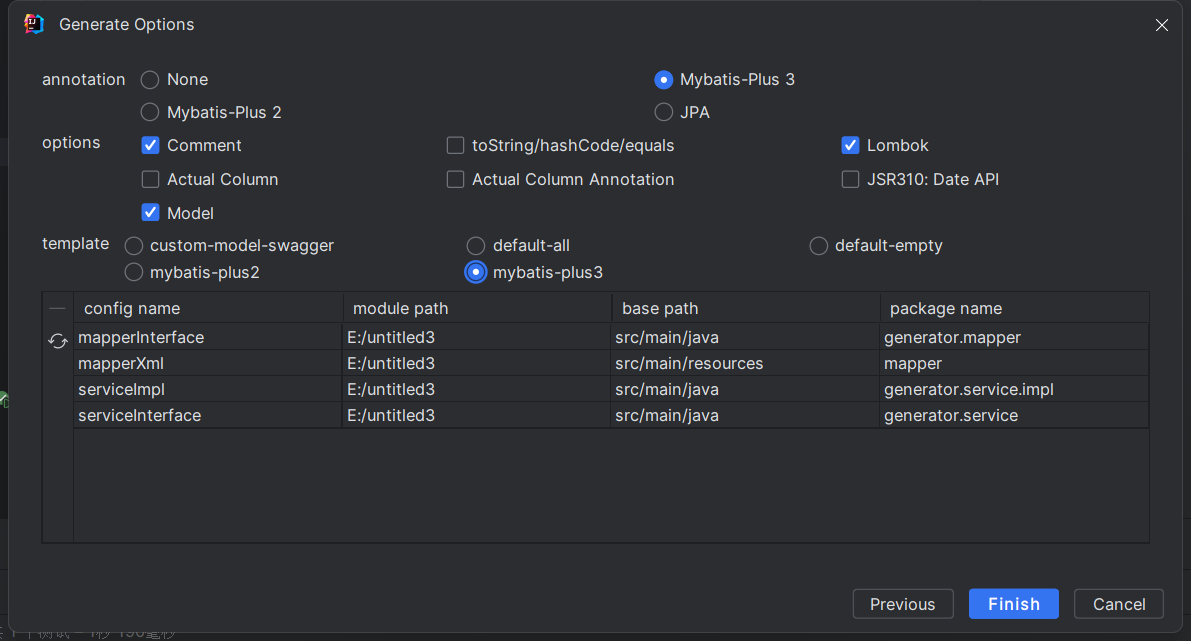Screen dimensions: 1191x641
Task: Uncheck the Comment option
Action: pos(150,145)
